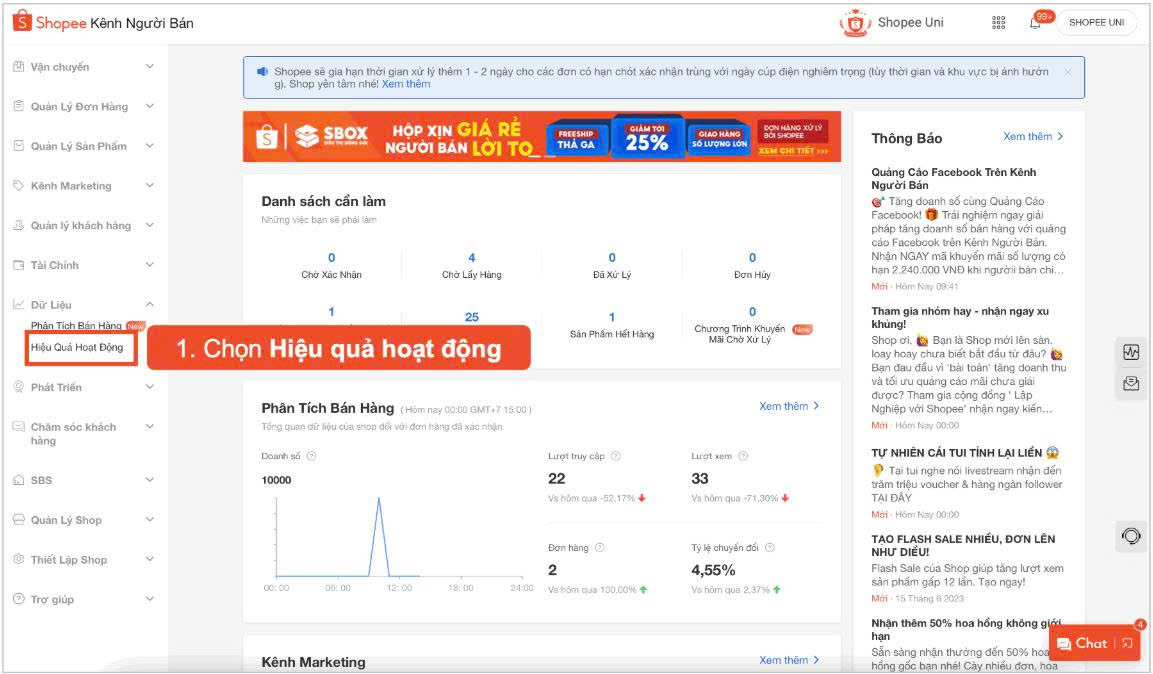Open the inbox tray icon on right edge
This screenshot has width=1153, height=674.
point(1131,383)
